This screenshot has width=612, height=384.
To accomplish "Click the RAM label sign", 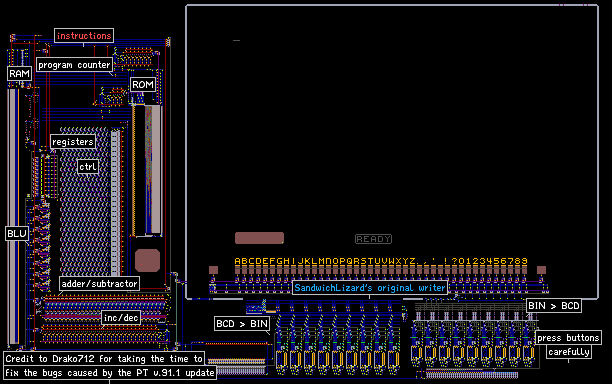I will [20, 73].
